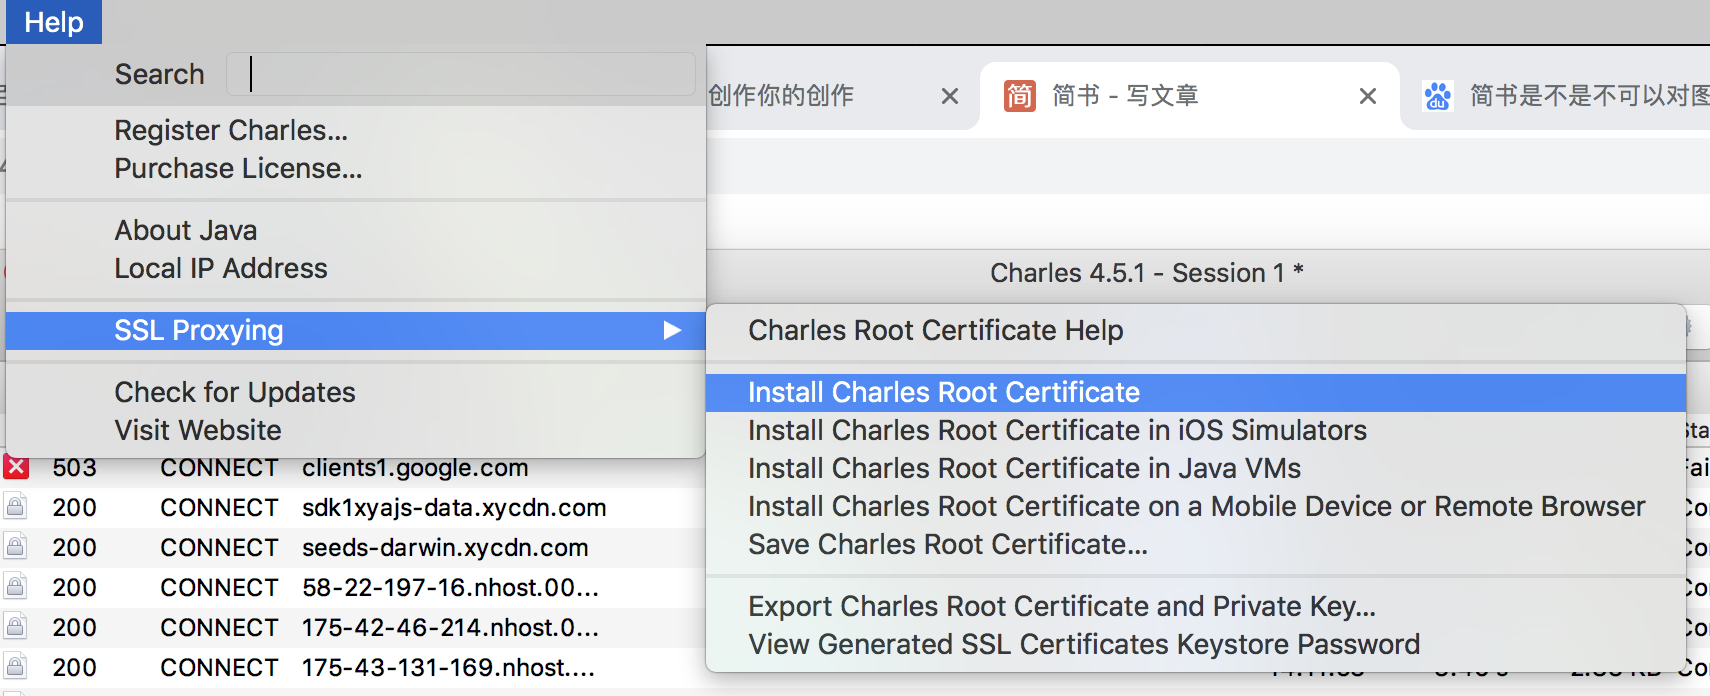Click lock icon on 58-22-197-16.nhost row
Image resolution: width=1710 pixels, height=696 pixels.
coord(15,586)
